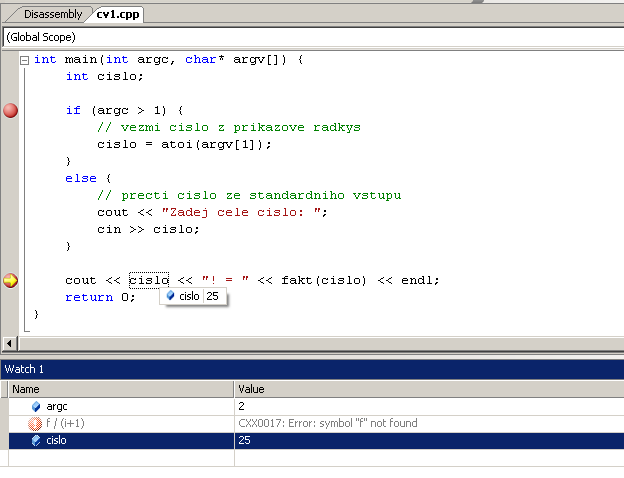The image size is (624, 478).
Task: Click the 'else' keyword
Action: (x=81, y=178)
